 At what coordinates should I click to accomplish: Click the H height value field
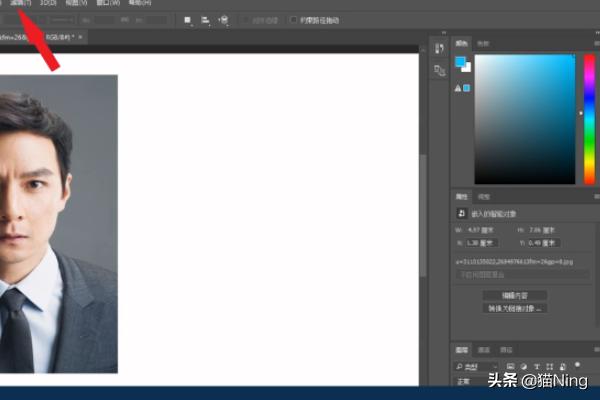542,230
